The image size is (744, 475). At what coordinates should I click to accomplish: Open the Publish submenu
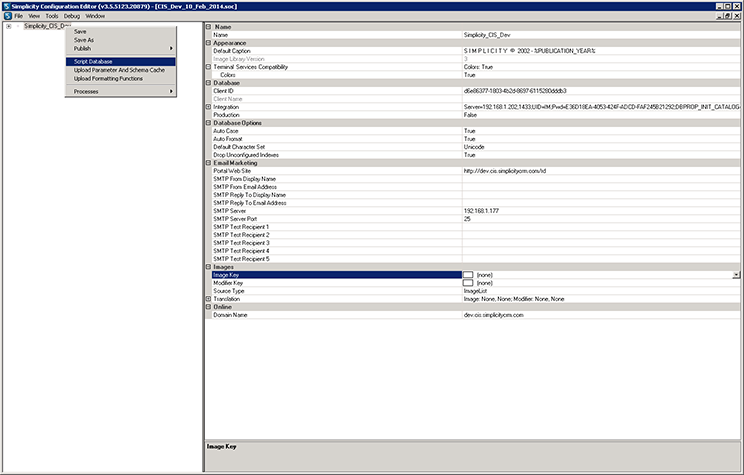click(x=121, y=48)
